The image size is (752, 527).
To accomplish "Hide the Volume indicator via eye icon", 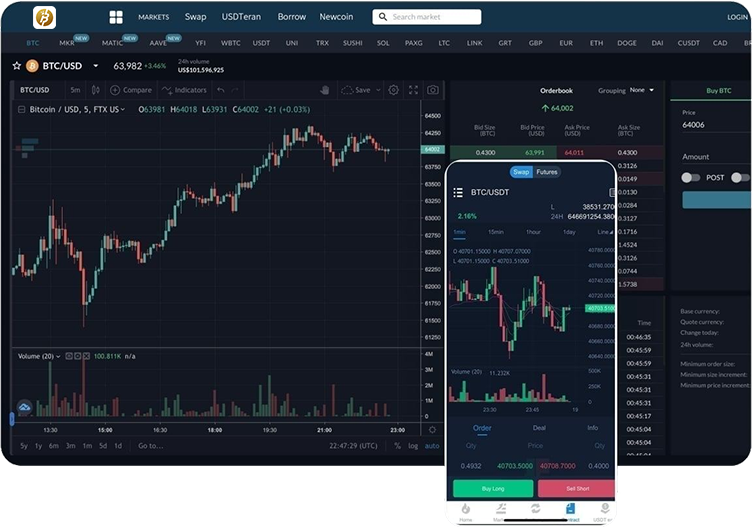I will click(69, 356).
